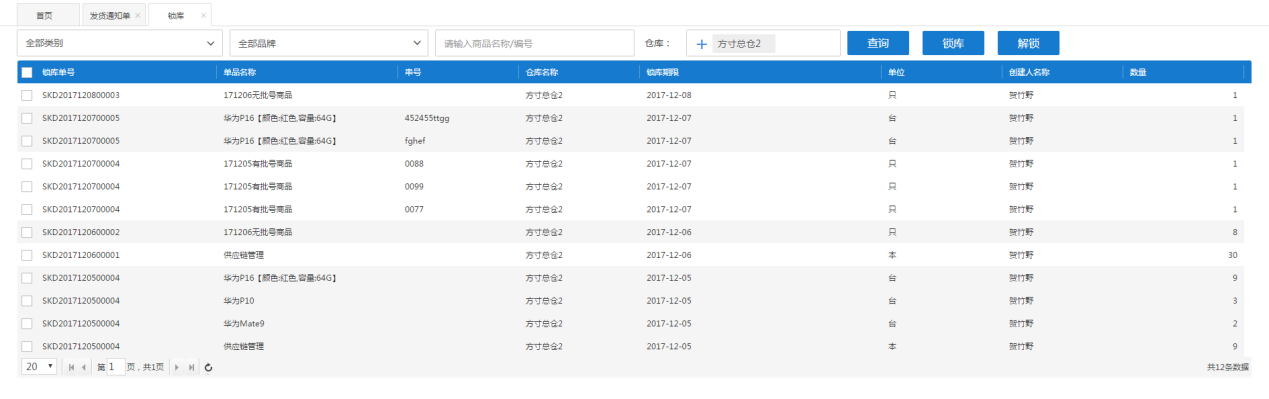Click the serial number fghef
Viewport: 1269px width, 399px height.
(x=416, y=141)
